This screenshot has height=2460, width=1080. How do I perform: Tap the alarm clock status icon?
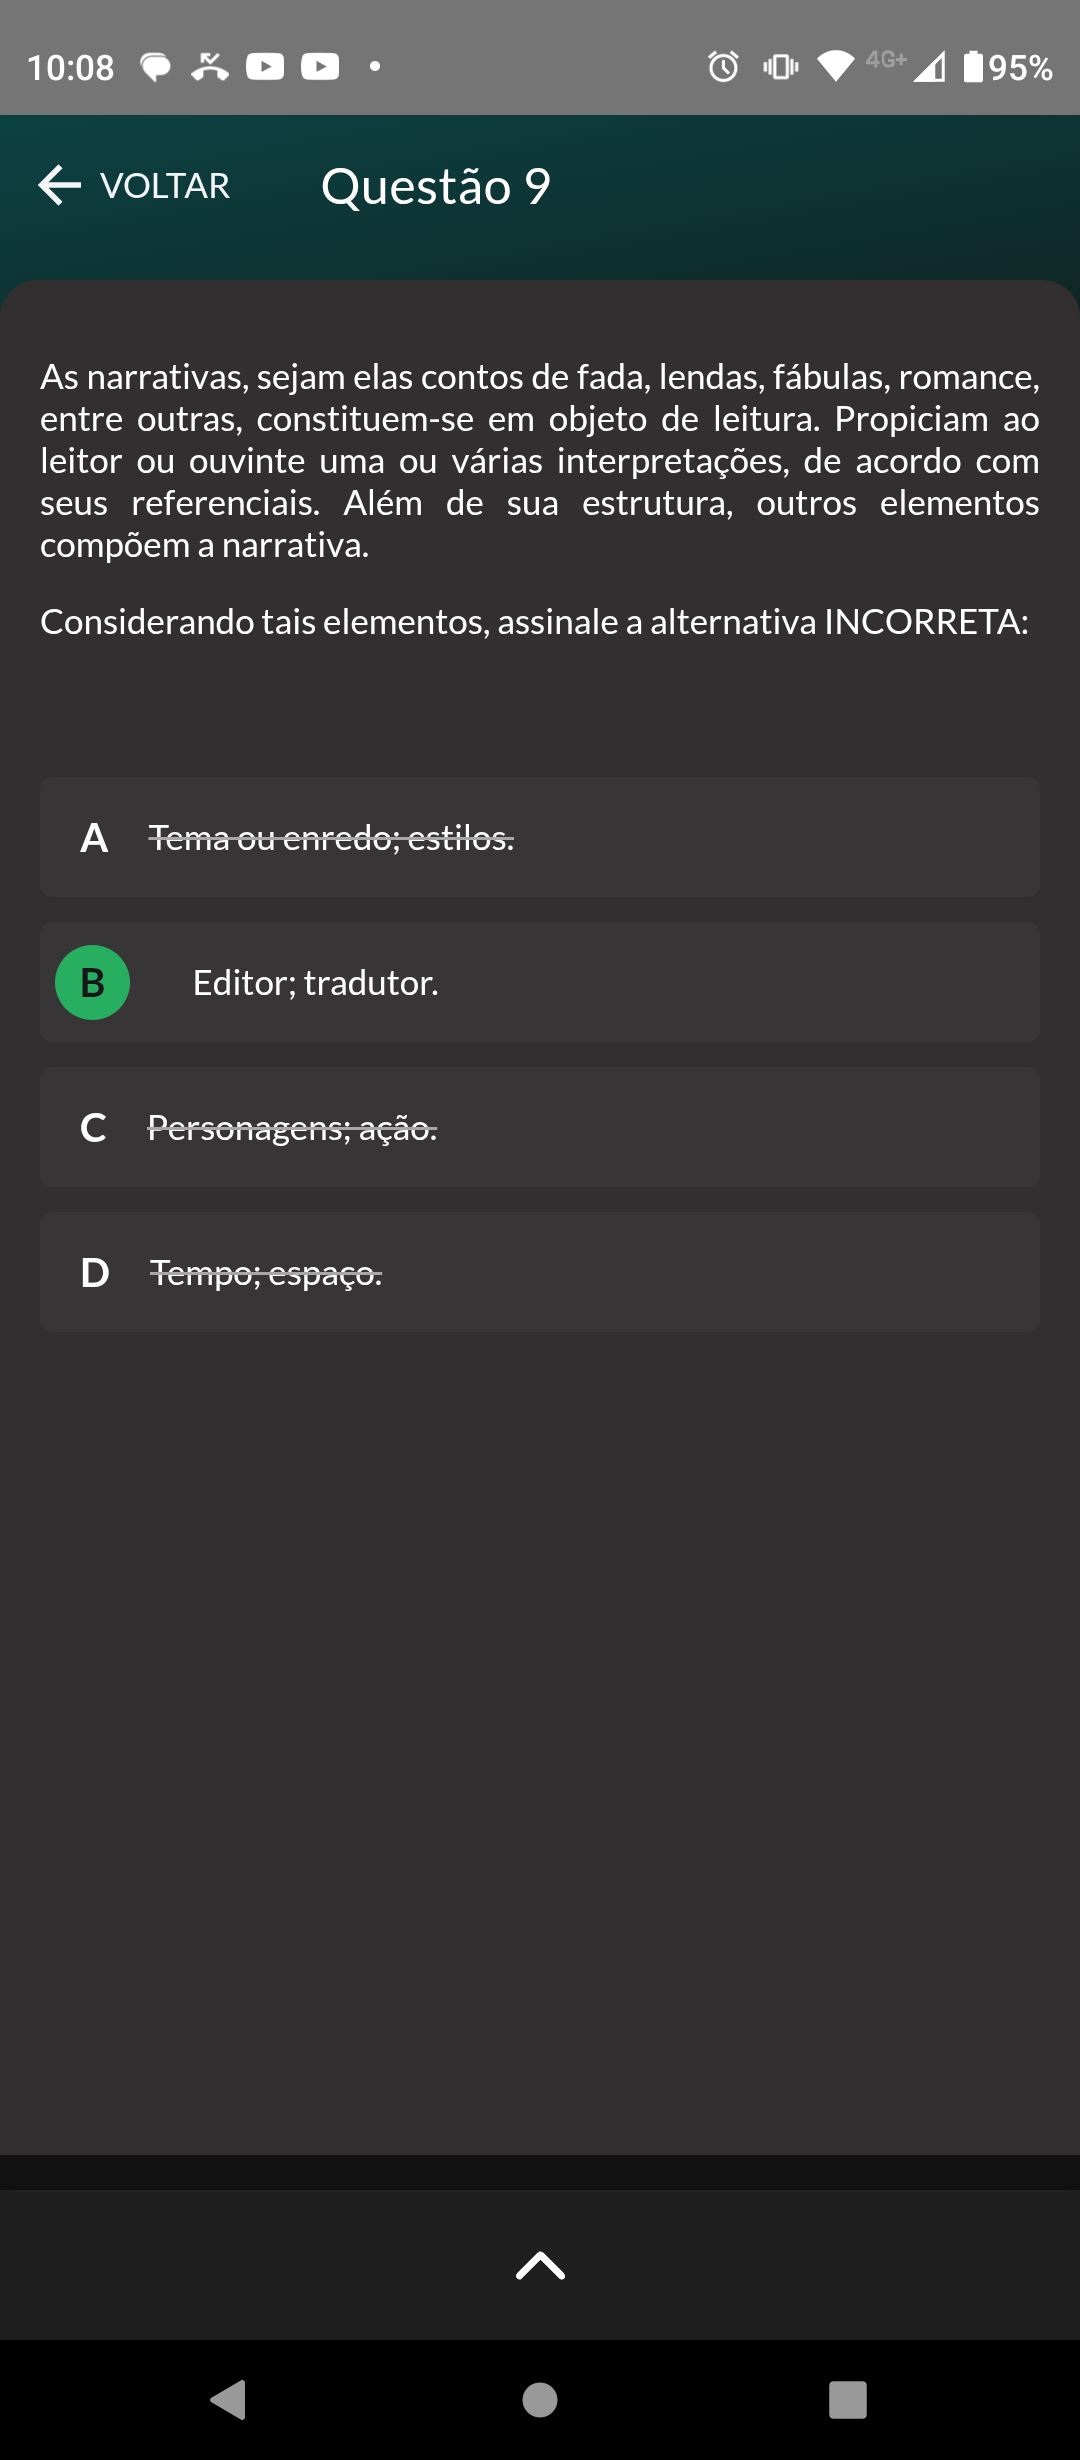(x=723, y=67)
